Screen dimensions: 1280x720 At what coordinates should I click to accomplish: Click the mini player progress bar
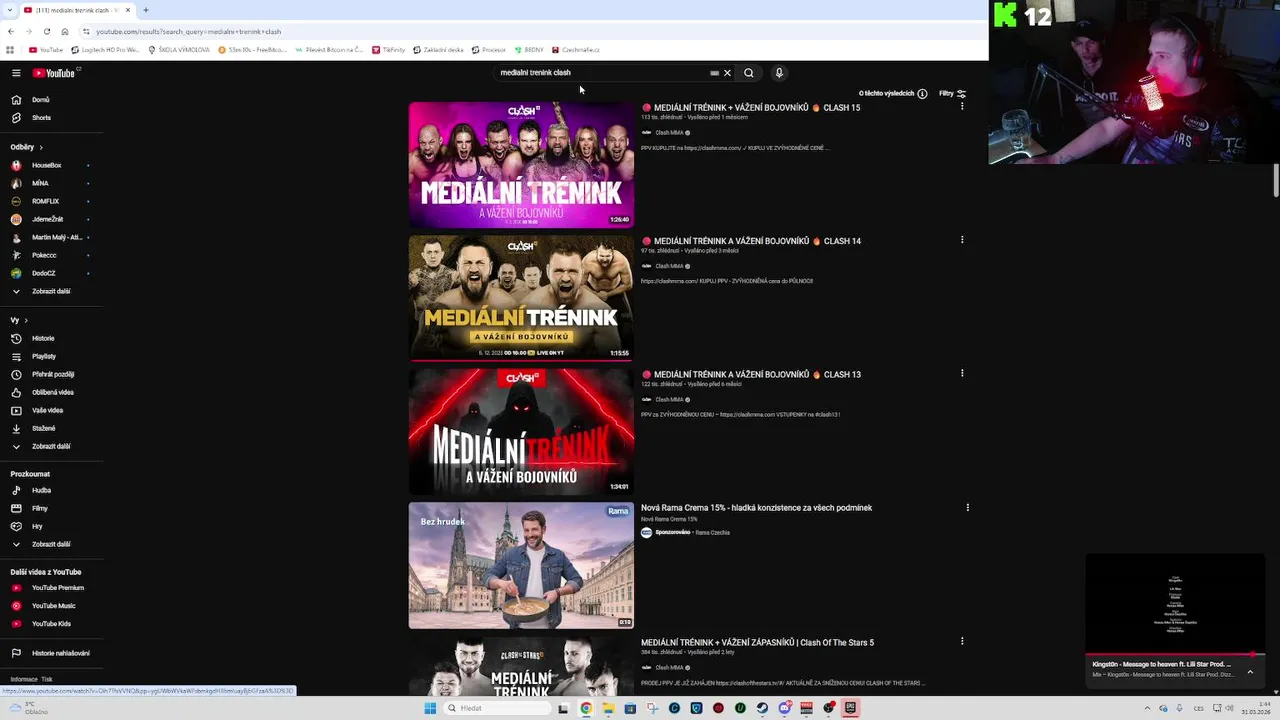(x=1175, y=654)
